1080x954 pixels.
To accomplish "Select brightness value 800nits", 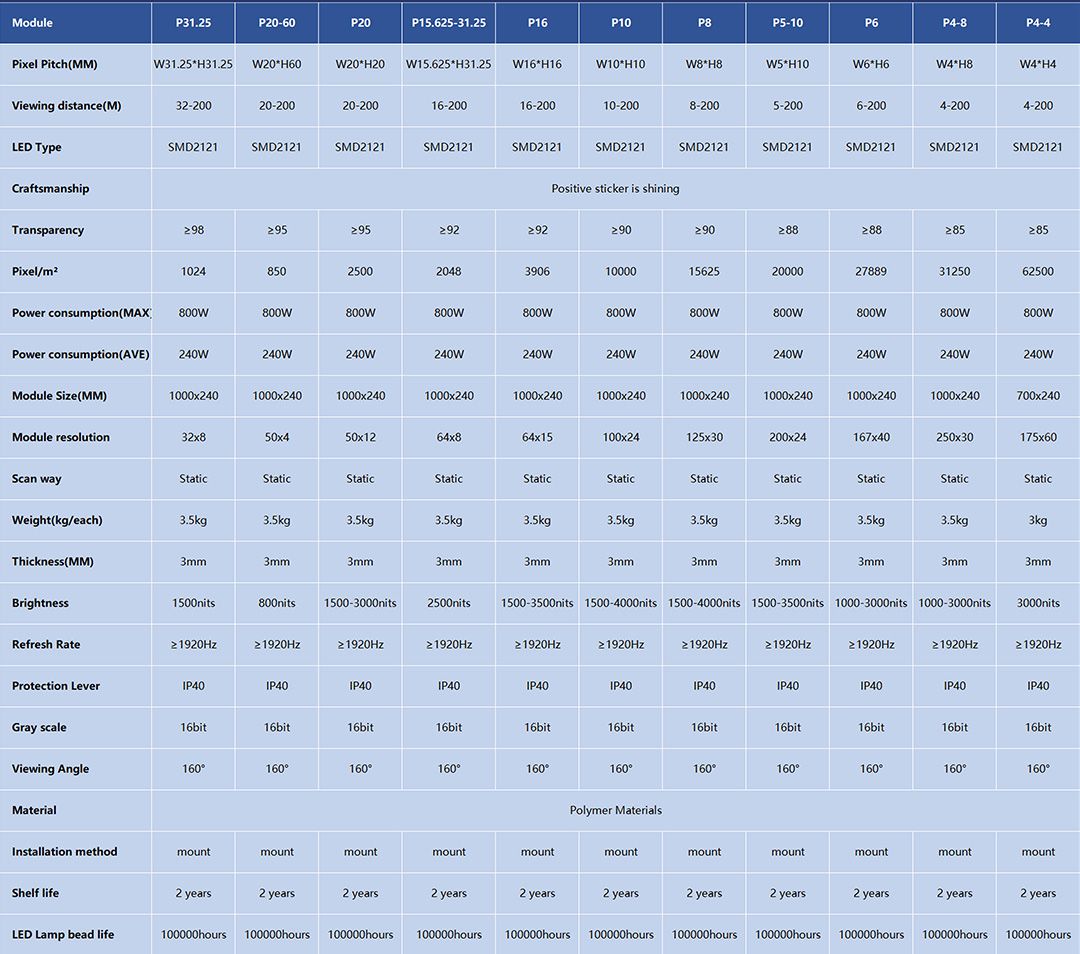I will (277, 603).
